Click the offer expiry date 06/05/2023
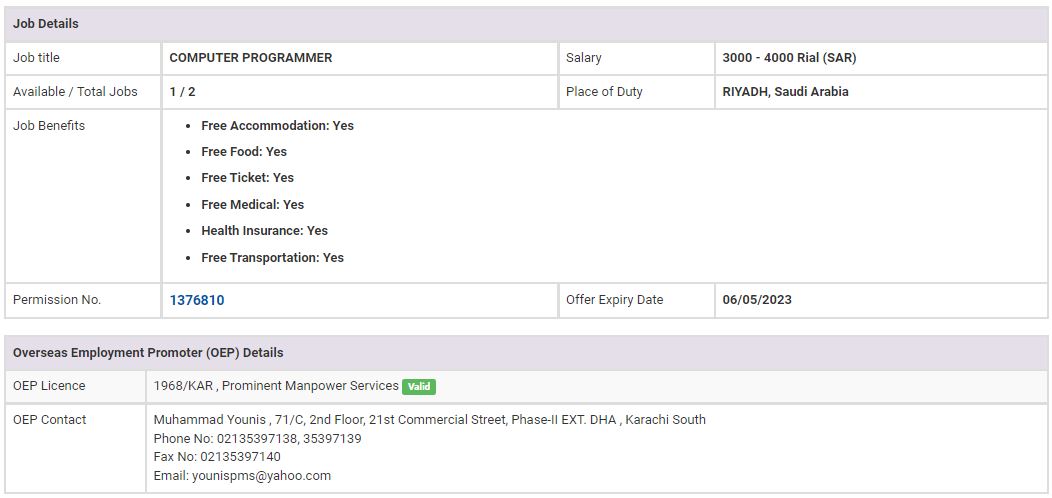 coord(757,300)
